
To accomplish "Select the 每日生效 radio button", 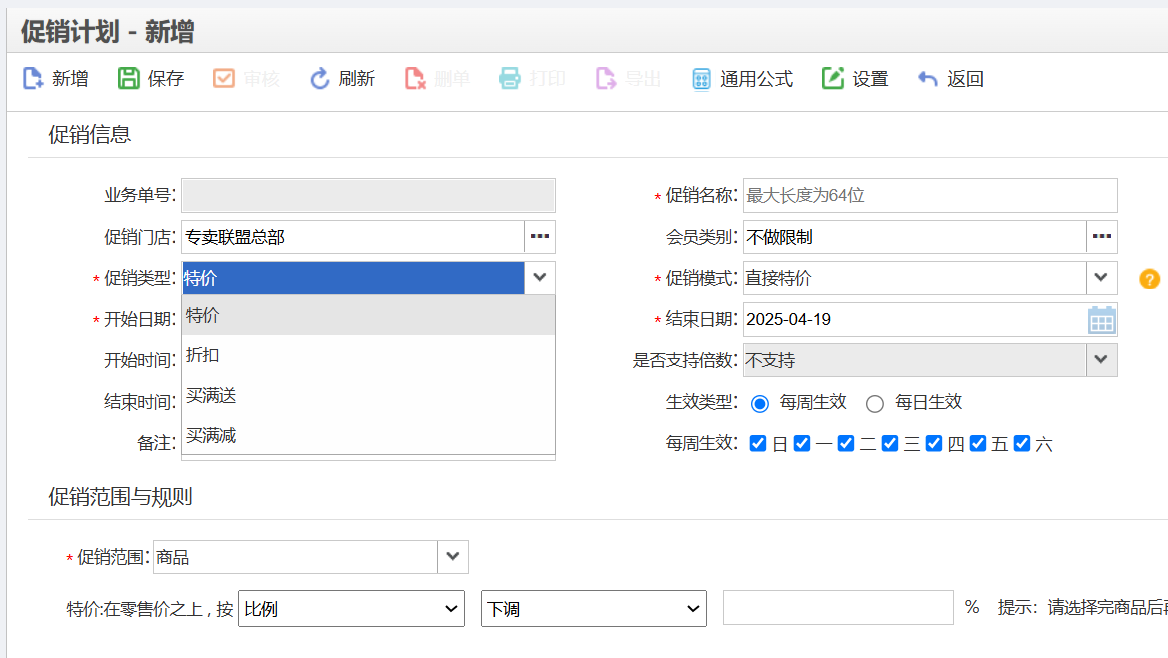I will (x=875, y=403).
